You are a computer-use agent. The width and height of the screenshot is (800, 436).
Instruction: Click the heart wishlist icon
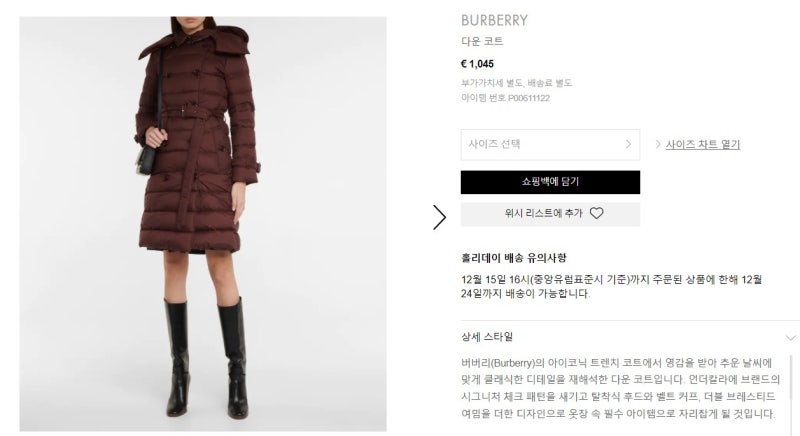click(x=596, y=213)
